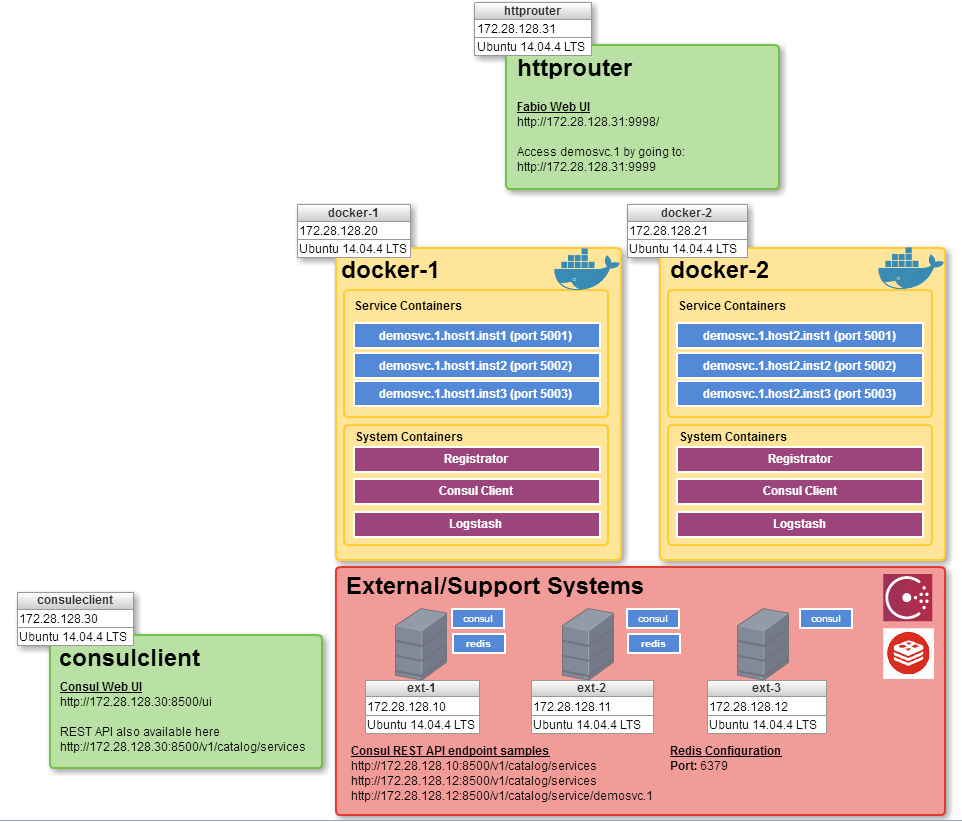This screenshot has width=962, height=822.
Task: Click System Containers label in docker-2
Action: [733, 437]
